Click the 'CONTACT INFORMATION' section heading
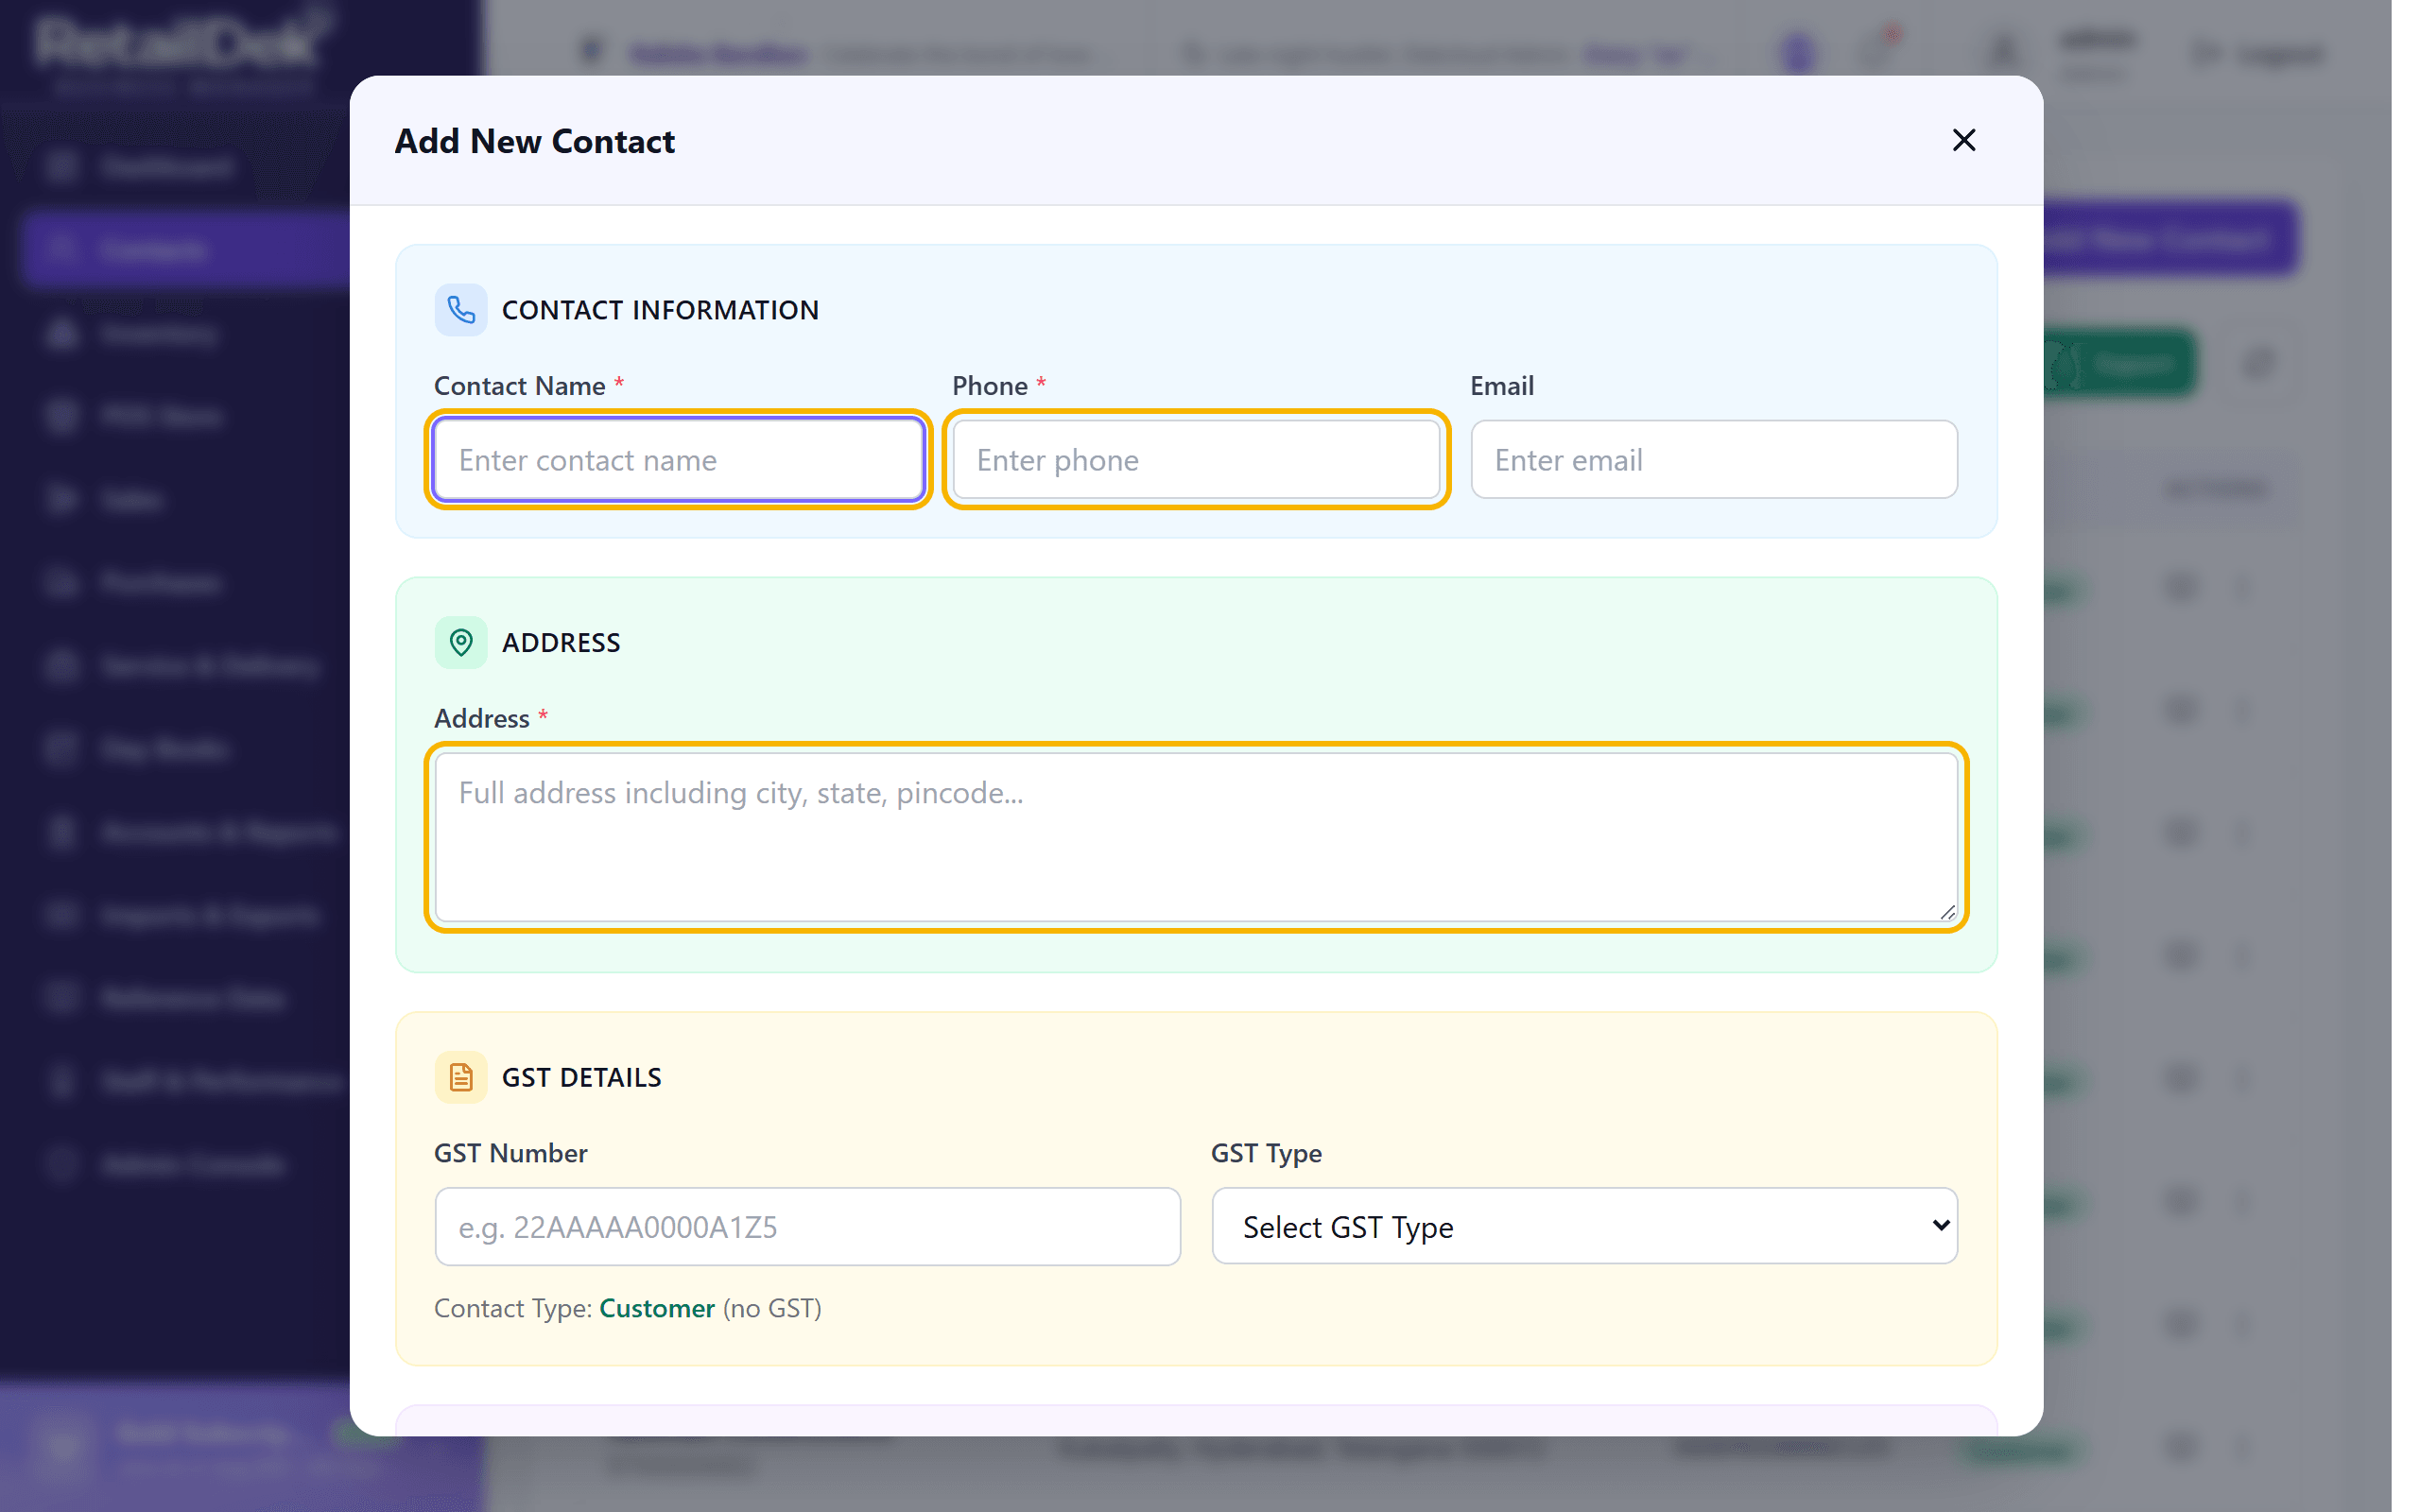The width and height of the screenshot is (2420, 1512). click(660, 310)
